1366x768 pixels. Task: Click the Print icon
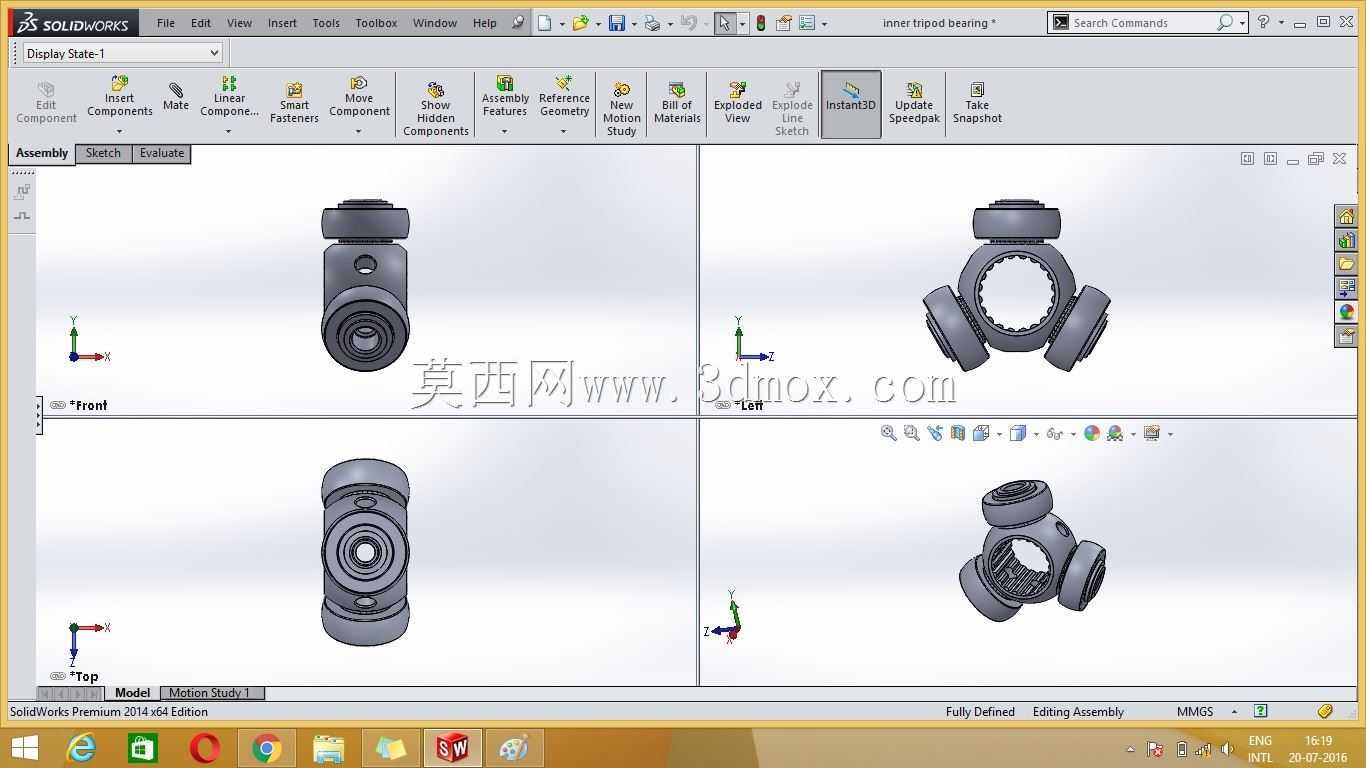[x=652, y=22]
